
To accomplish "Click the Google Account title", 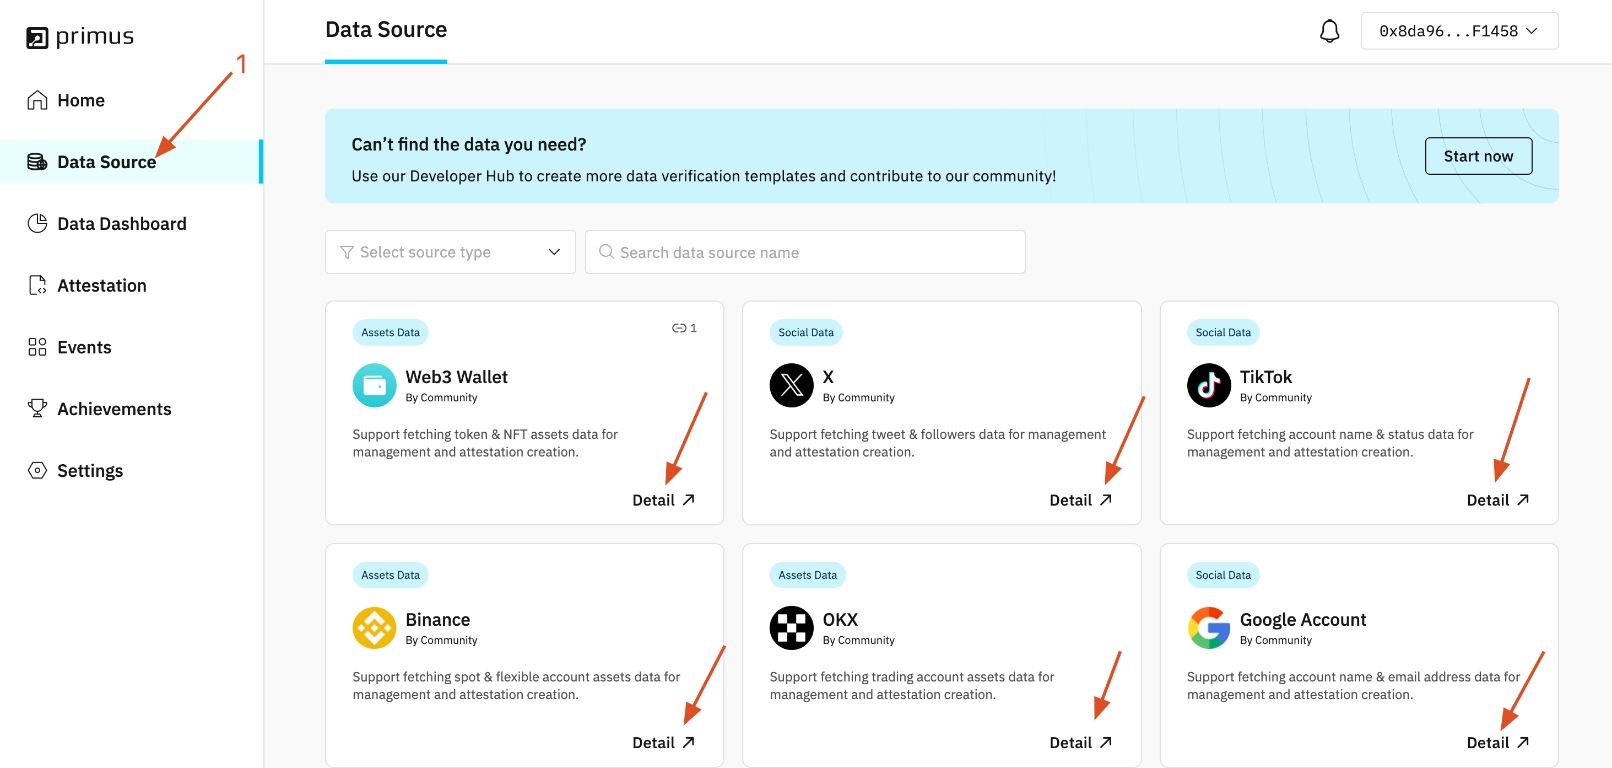I will 1303,620.
